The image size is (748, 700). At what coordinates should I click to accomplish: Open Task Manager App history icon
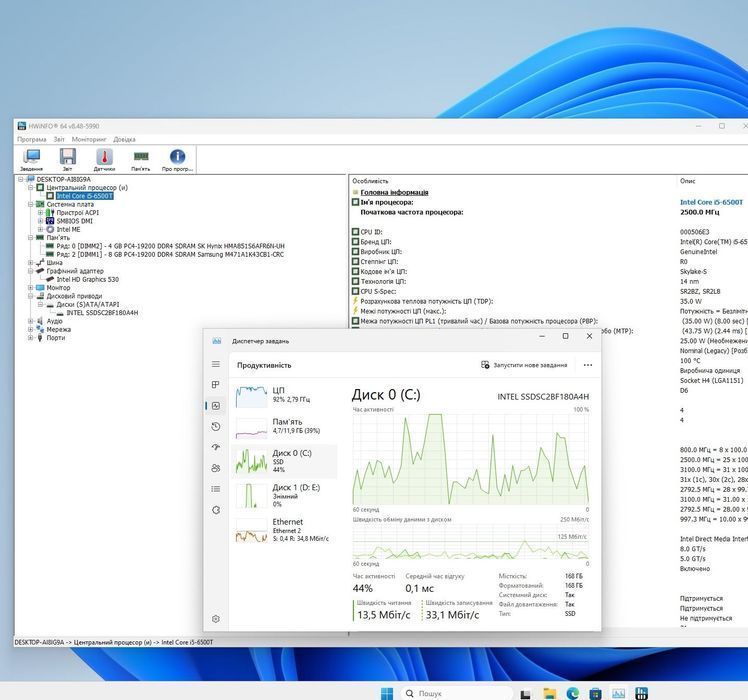(216, 427)
